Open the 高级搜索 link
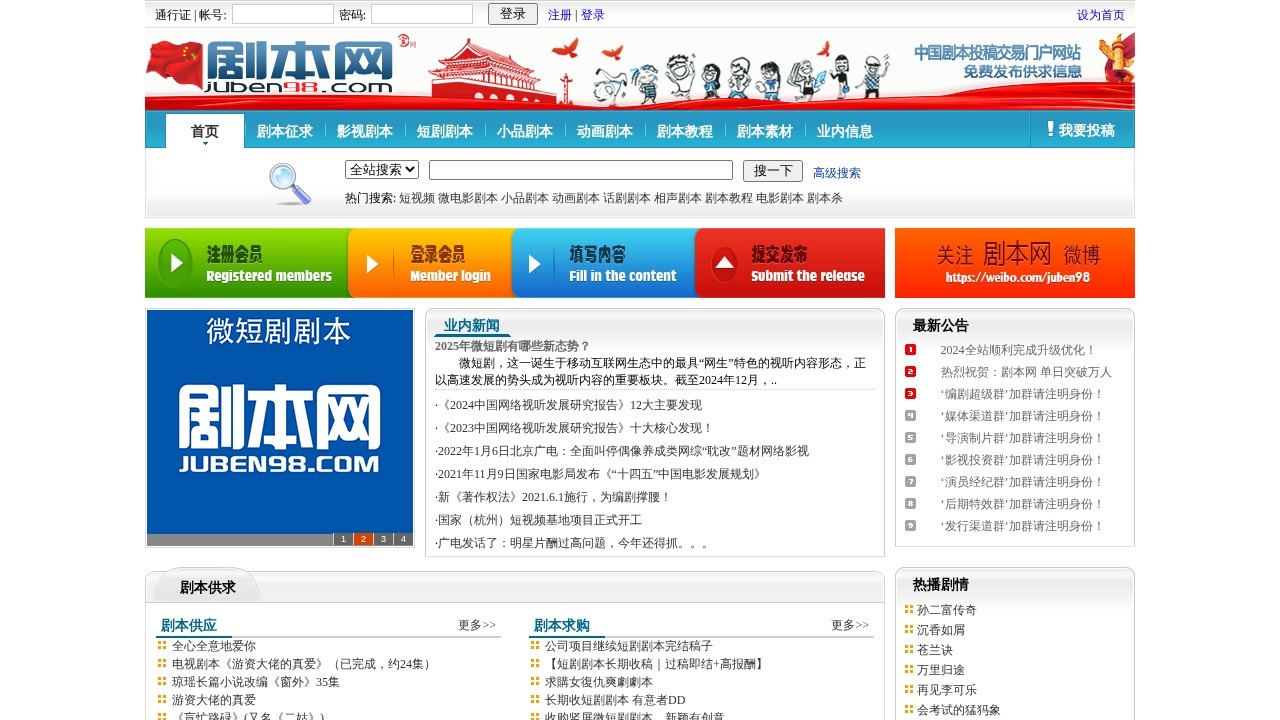Viewport: 1280px width, 720px height. coord(839,170)
